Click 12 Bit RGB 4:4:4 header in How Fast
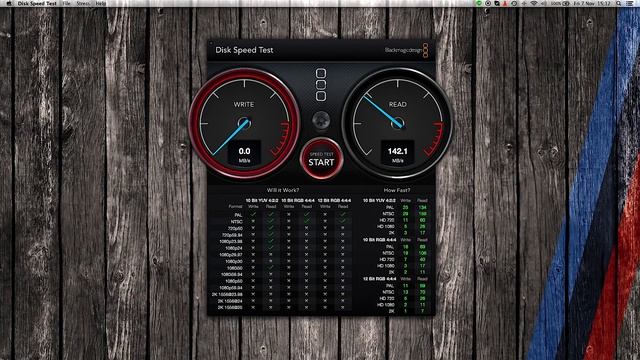The image size is (640, 360). point(379,278)
